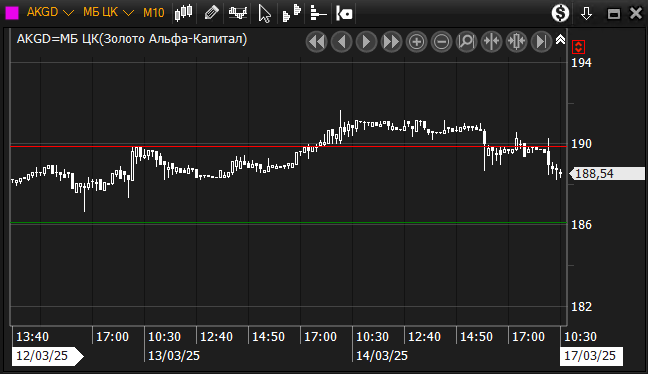Toggle horizontal compress chart button
Screen dimensions: 648x374
coord(491,41)
